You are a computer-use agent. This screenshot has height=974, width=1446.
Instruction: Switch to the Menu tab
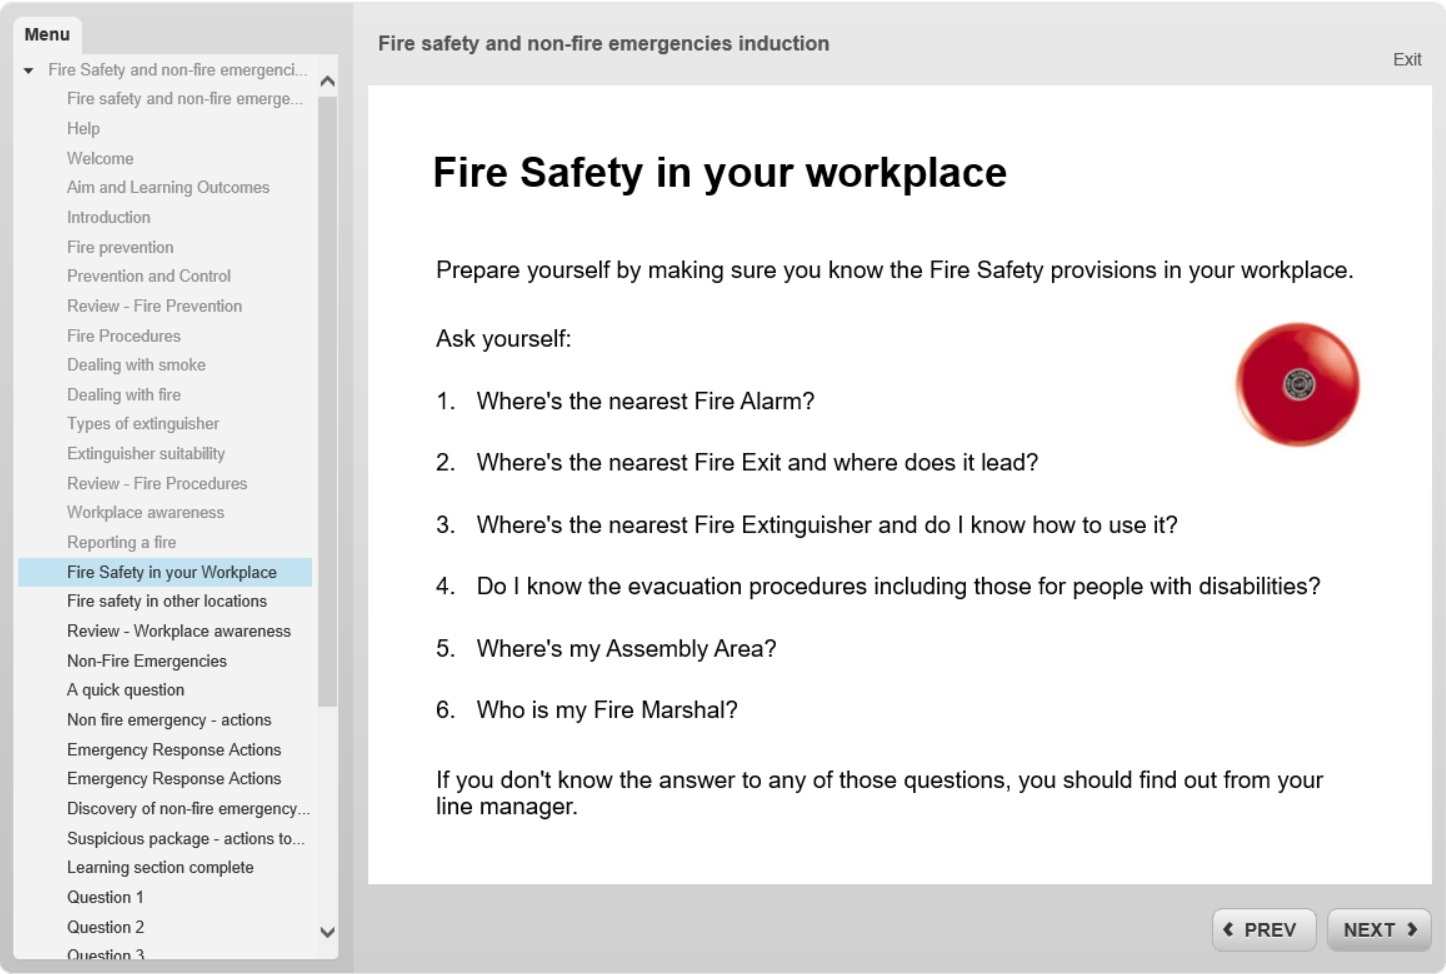pyautogui.click(x=47, y=34)
